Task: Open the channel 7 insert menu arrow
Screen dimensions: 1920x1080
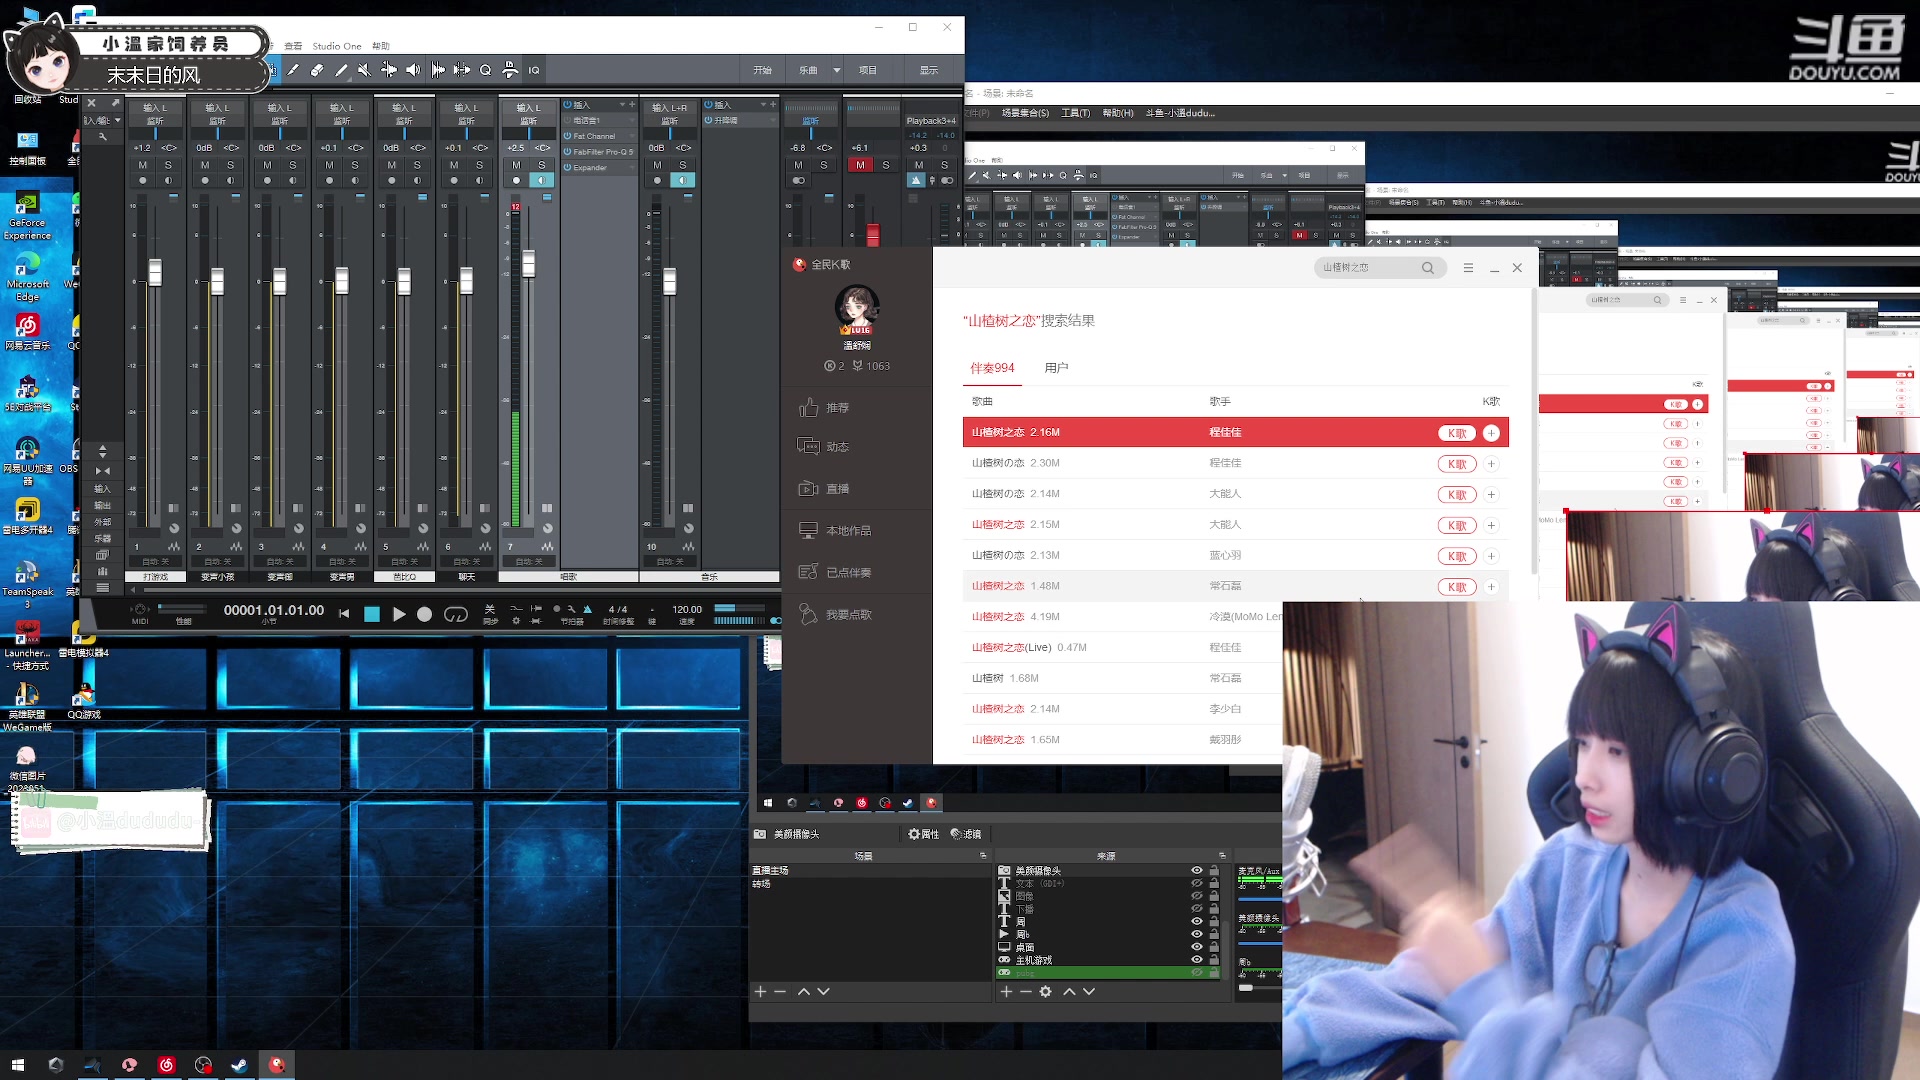Action: [622, 105]
